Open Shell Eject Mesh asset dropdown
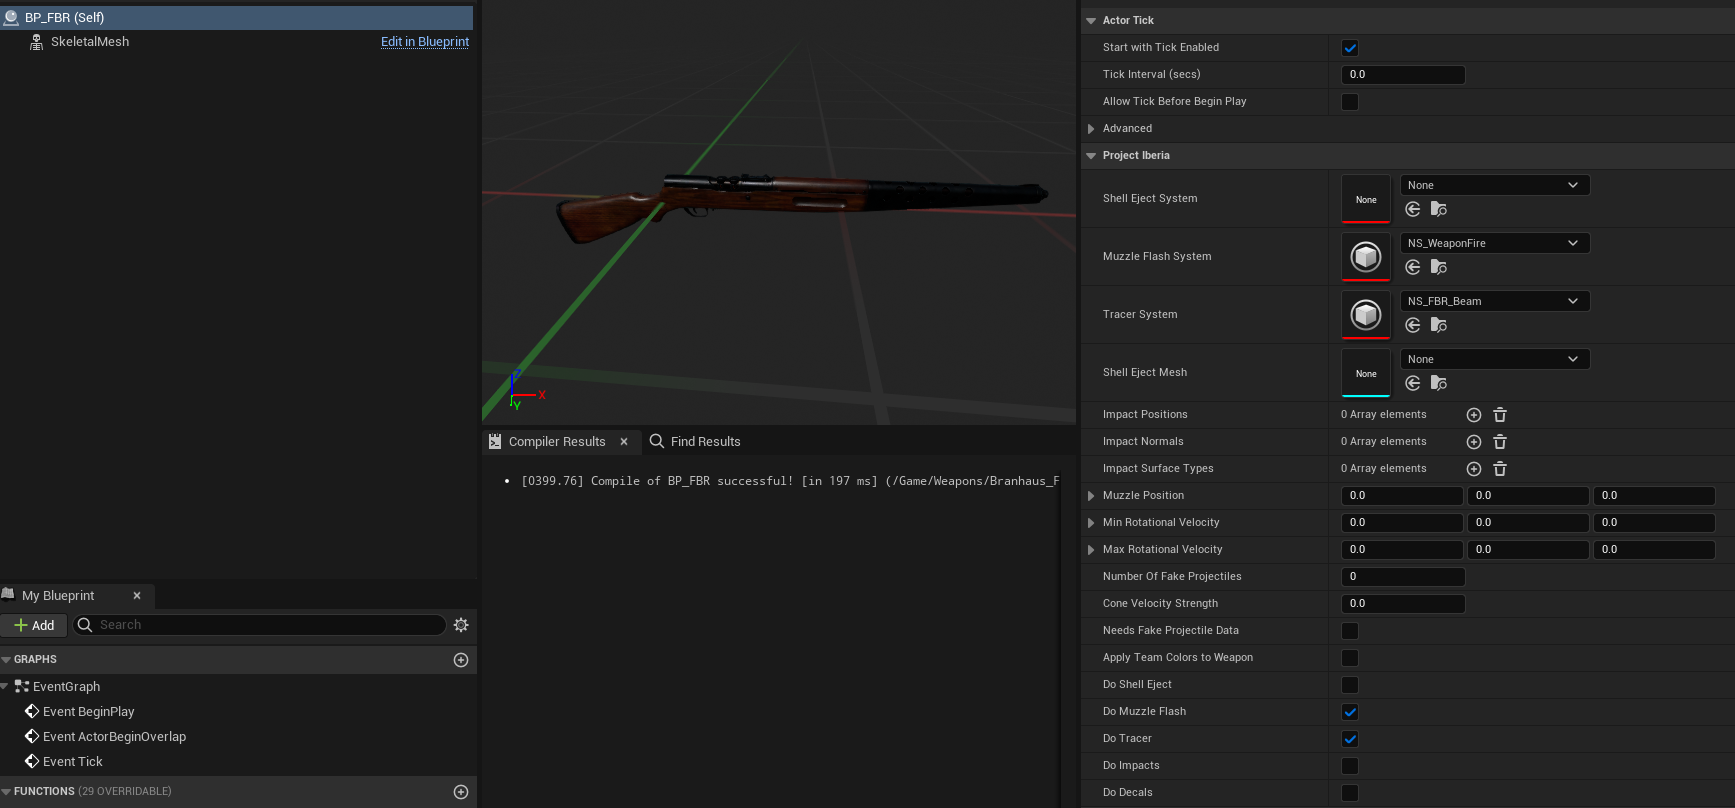The image size is (1735, 808). point(1495,359)
